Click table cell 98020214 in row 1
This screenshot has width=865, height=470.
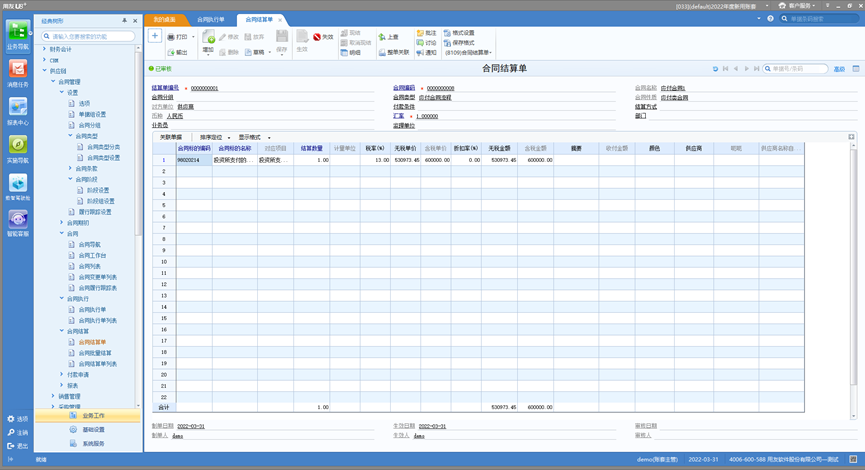point(194,160)
